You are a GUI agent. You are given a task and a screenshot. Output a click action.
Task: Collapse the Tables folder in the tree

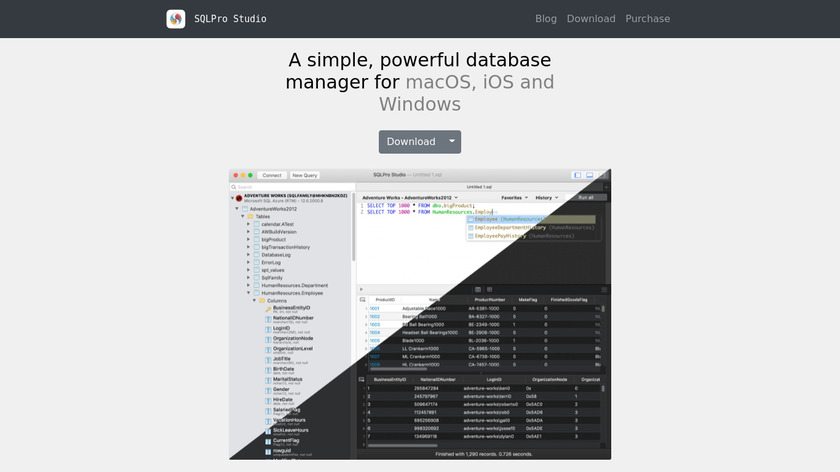pyautogui.click(x=243, y=216)
